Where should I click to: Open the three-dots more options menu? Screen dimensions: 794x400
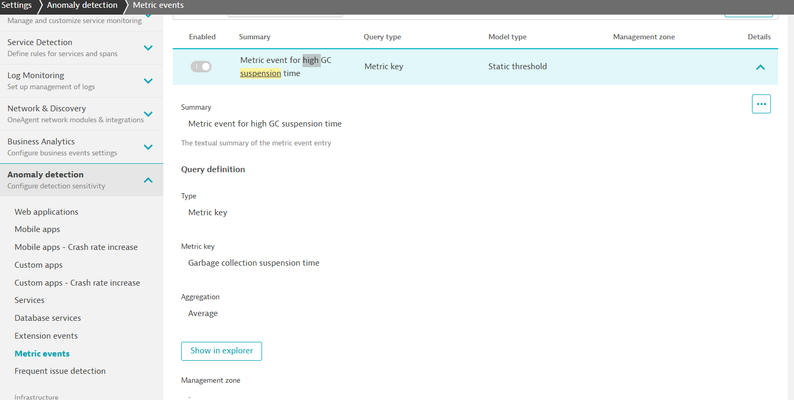tap(761, 103)
